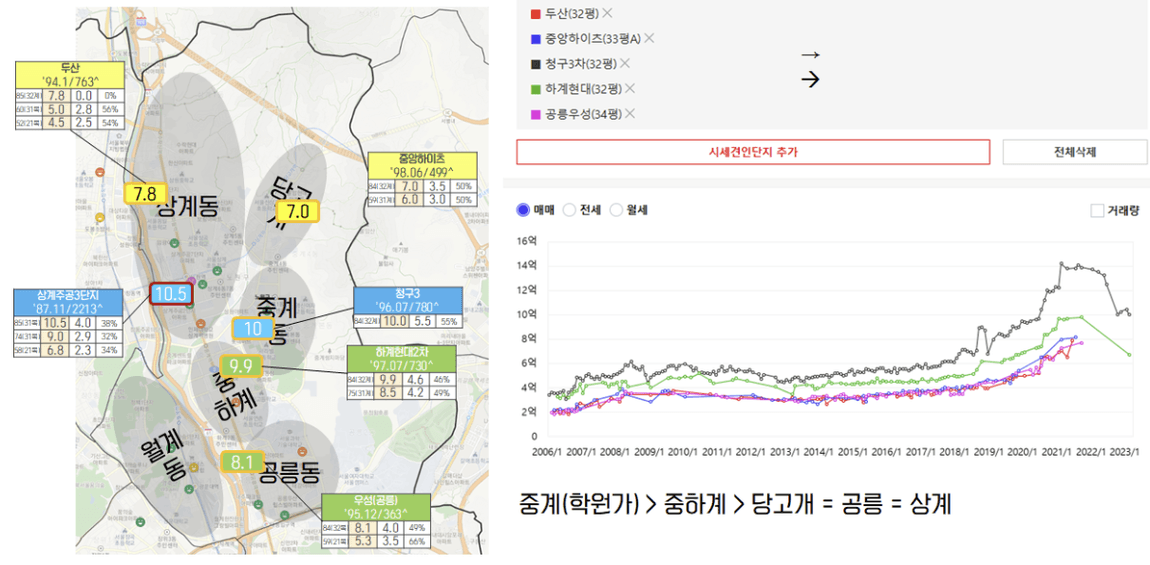Remove 두산(32평) from the comparison list

pos(607,13)
